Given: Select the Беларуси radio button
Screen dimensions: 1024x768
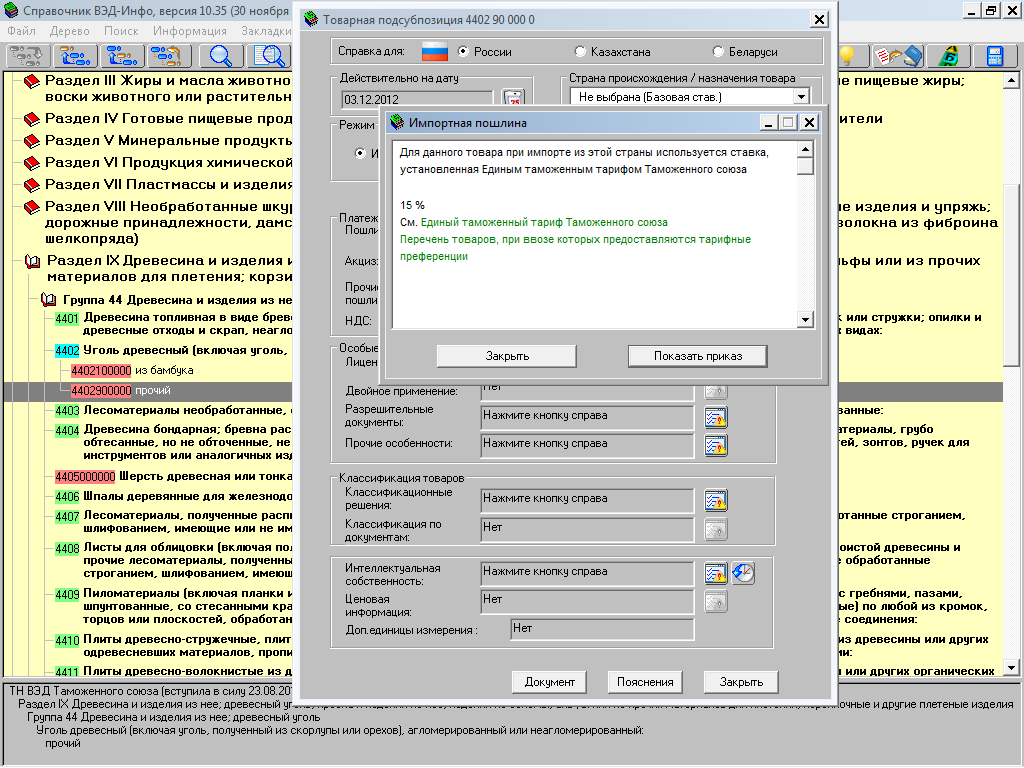Looking at the screenshot, I should pyautogui.click(x=718, y=52).
